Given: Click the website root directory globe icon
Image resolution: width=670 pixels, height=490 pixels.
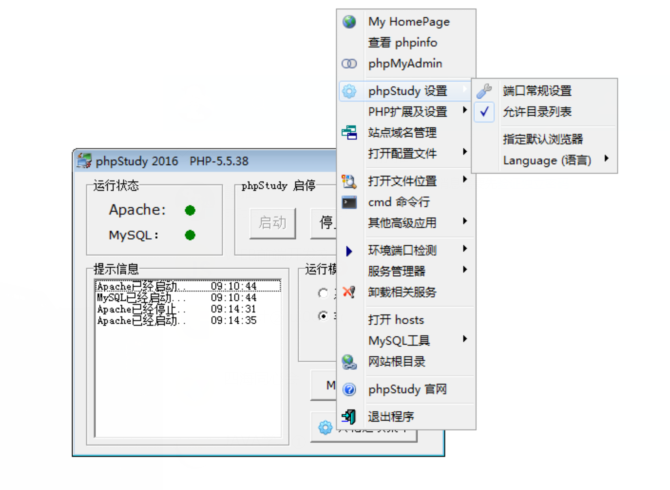Looking at the screenshot, I should [x=349, y=362].
